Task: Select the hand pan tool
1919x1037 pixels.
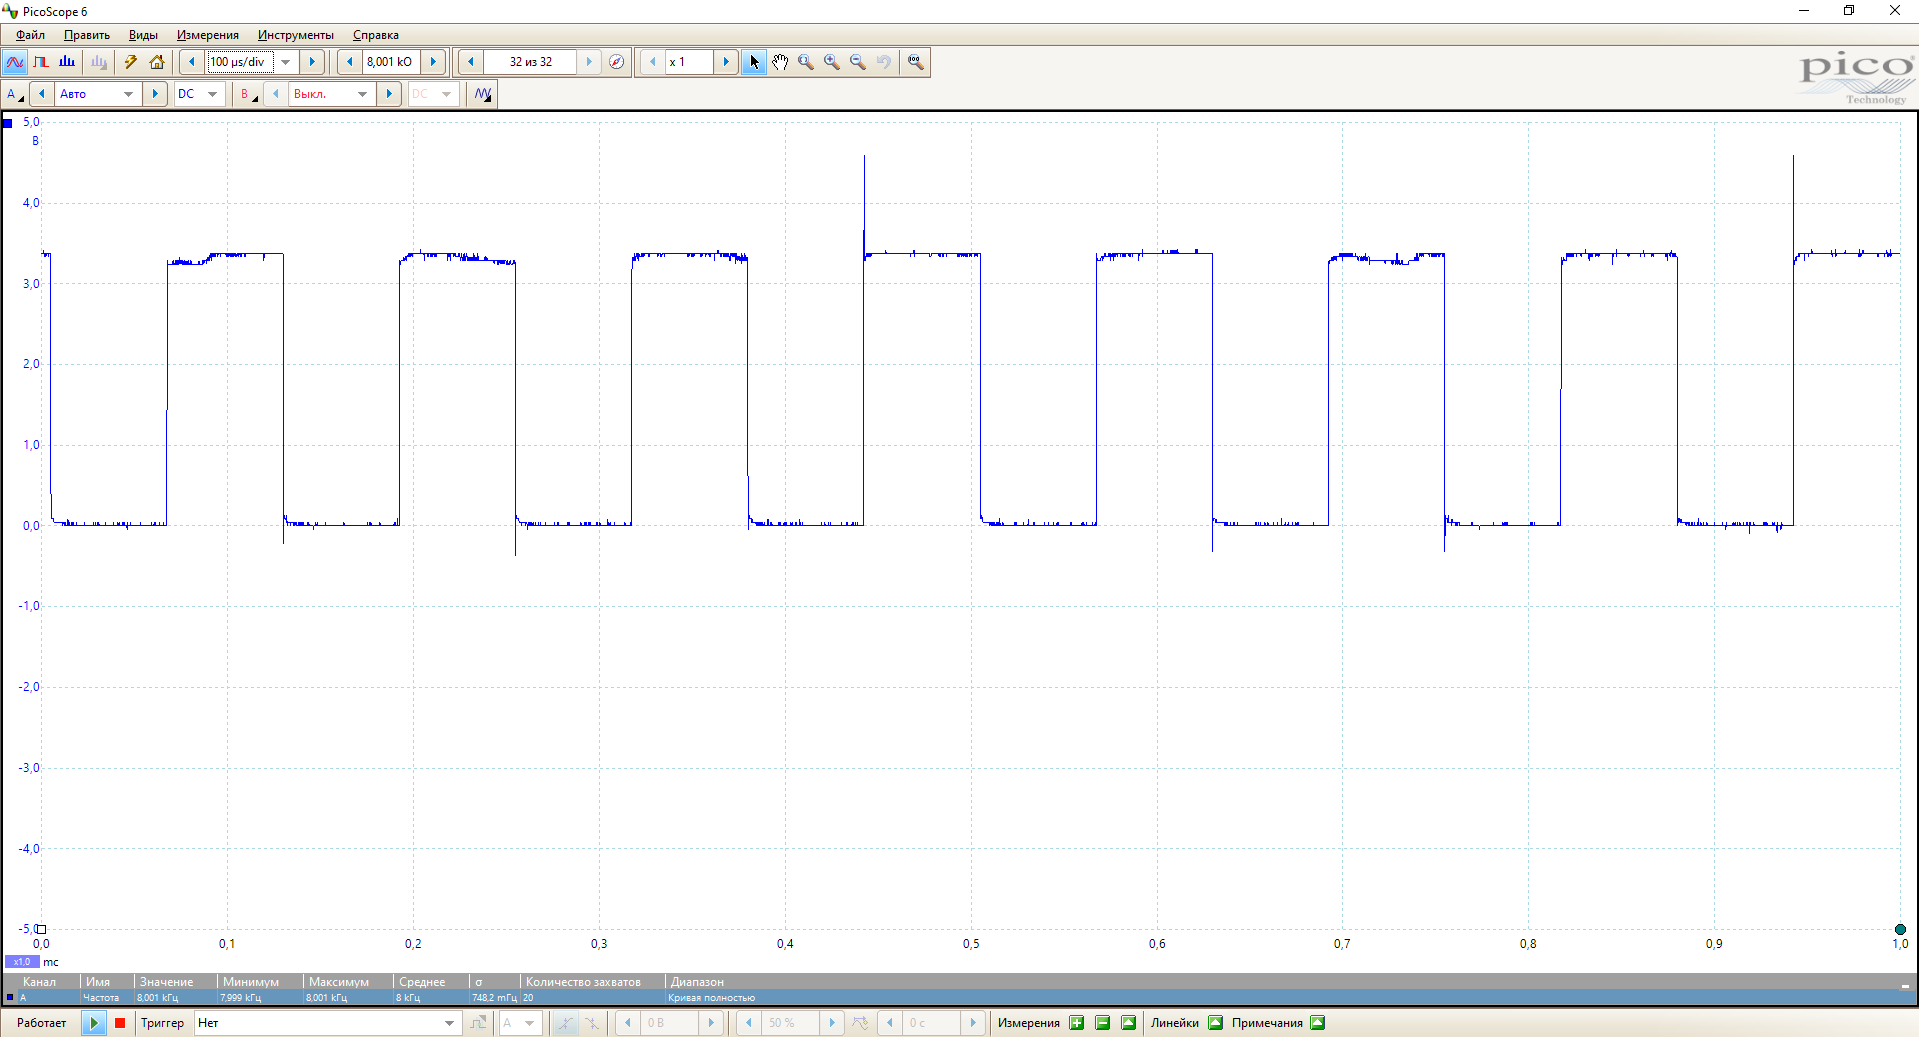Action: (780, 62)
